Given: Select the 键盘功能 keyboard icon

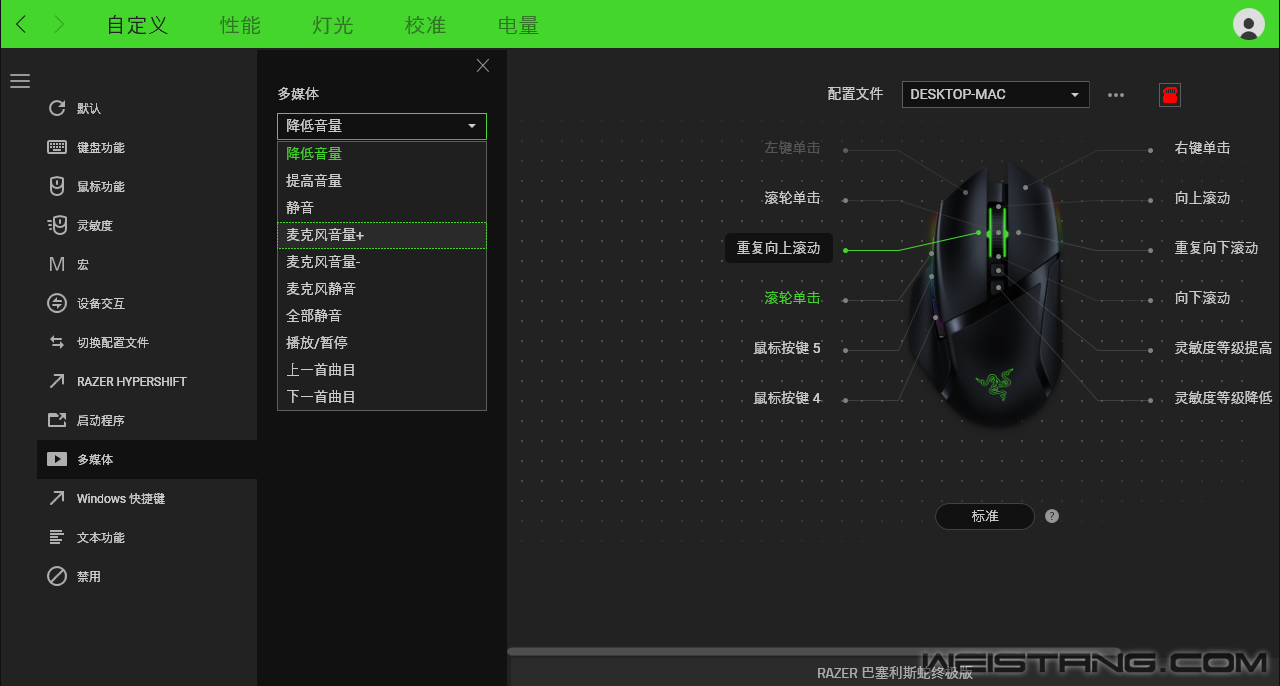Looking at the screenshot, I should point(57,147).
